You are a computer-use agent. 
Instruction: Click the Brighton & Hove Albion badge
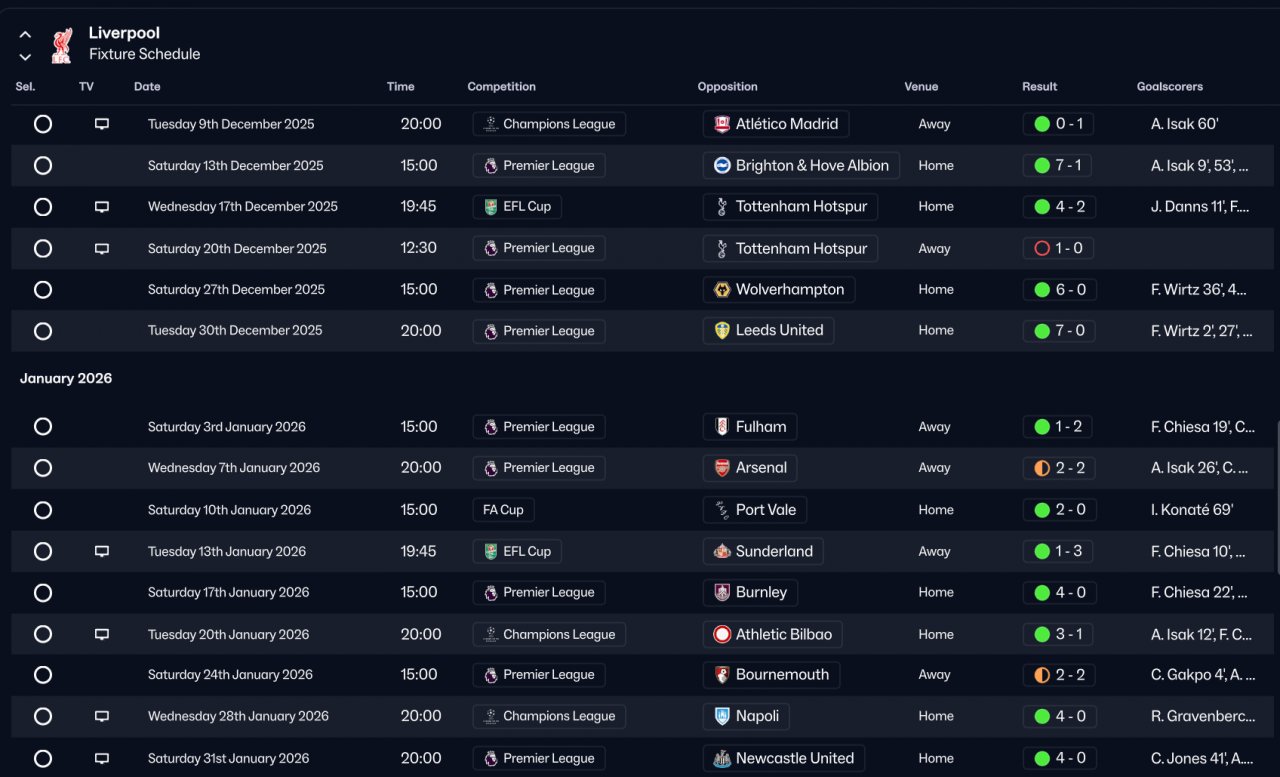pos(722,166)
